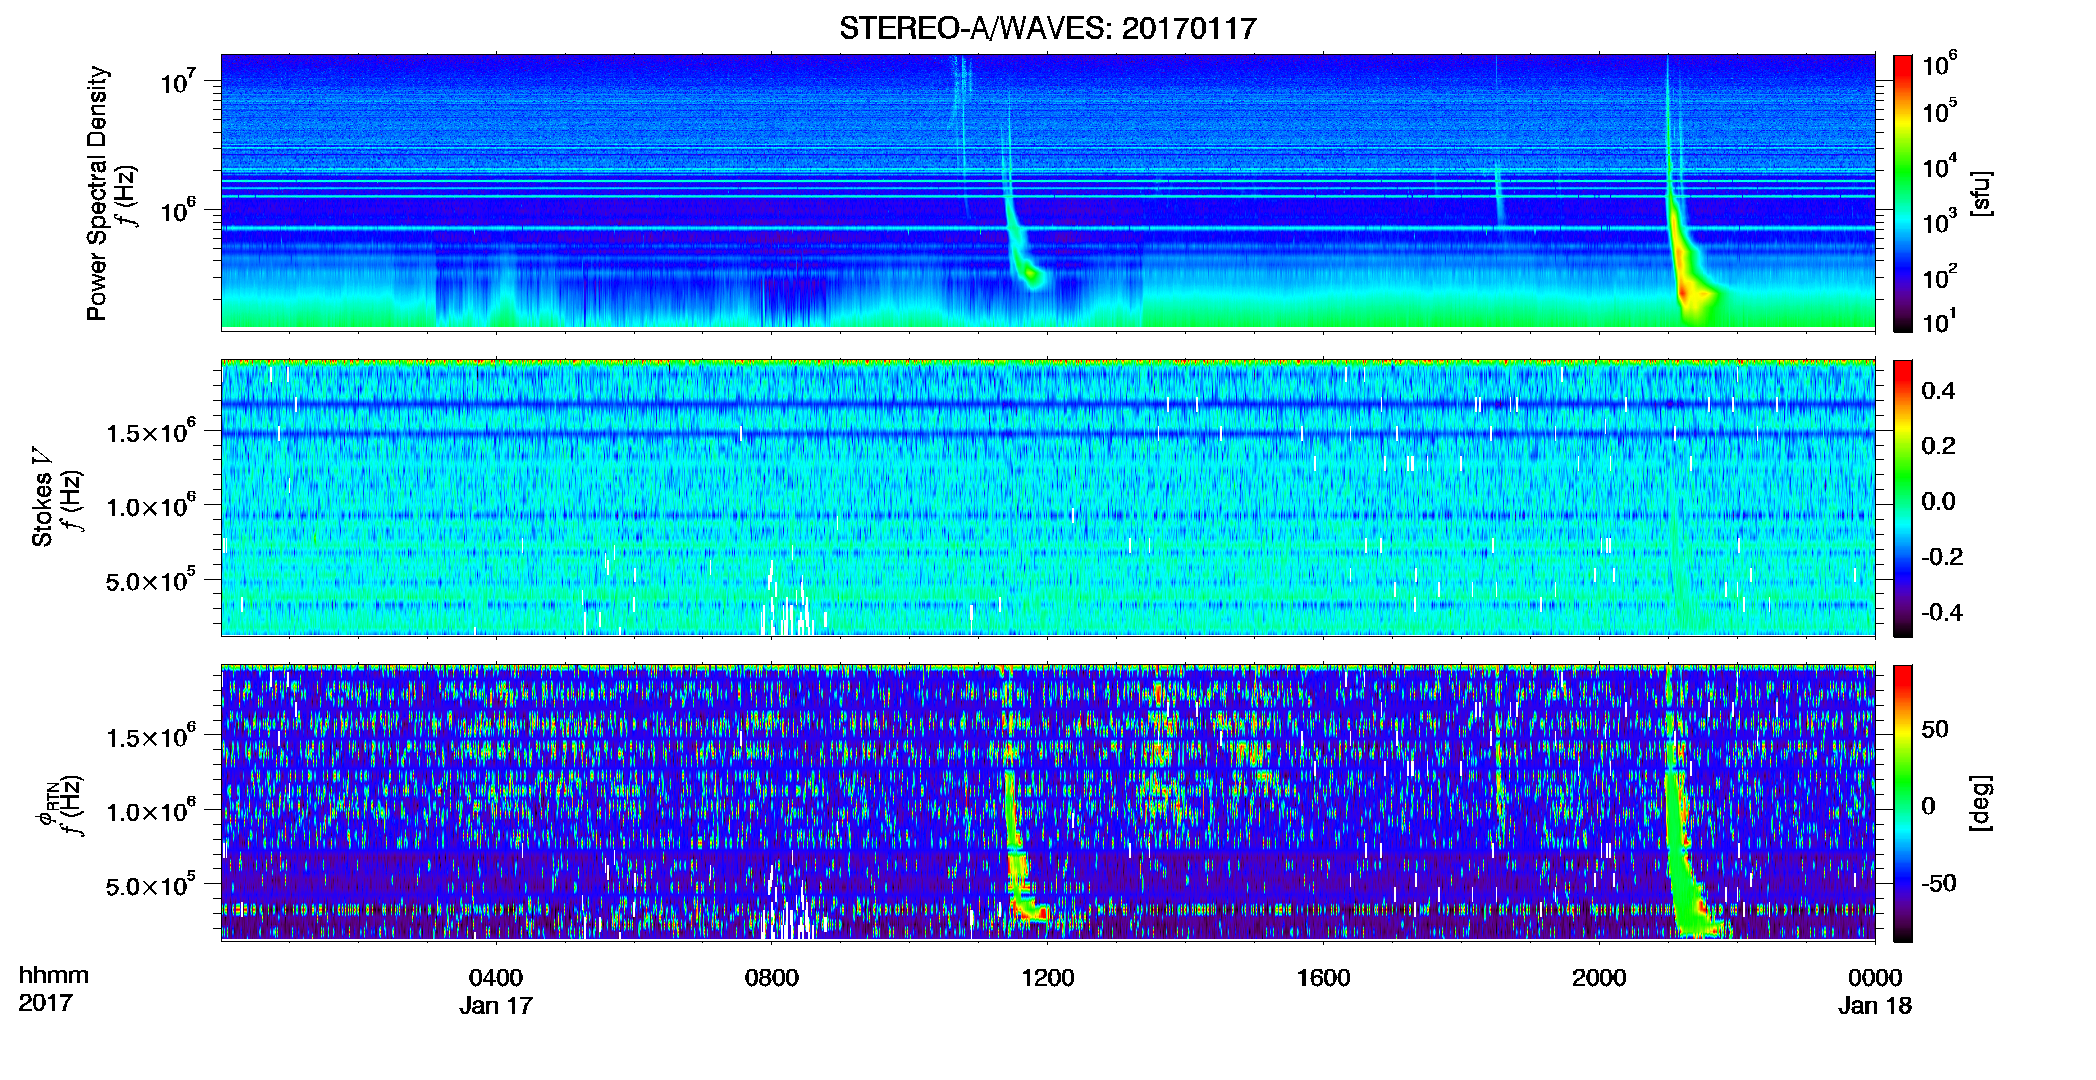The image size is (2096, 1080).
Task: Click the 1600 time tick label
Action: tap(1323, 977)
